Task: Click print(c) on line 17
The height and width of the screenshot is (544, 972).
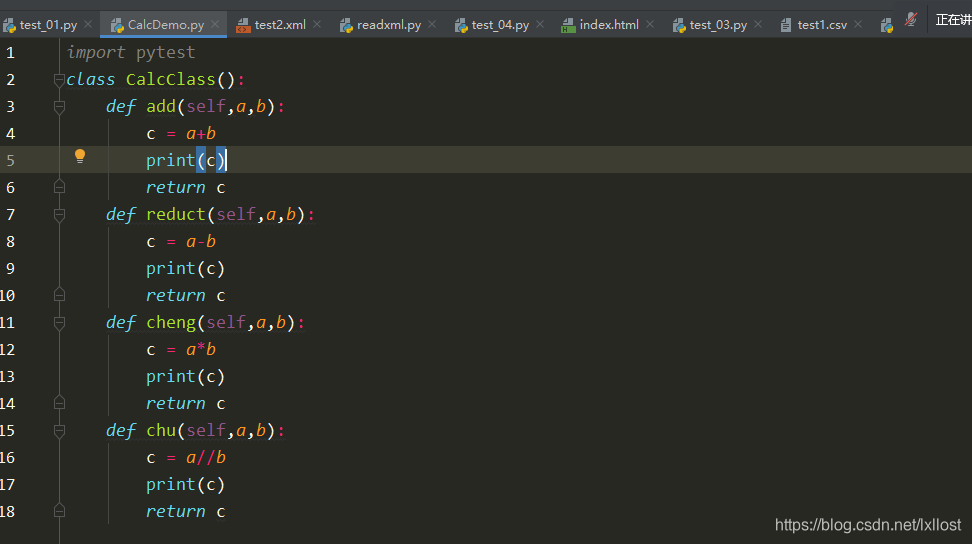Action: pyautogui.click(x=185, y=485)
